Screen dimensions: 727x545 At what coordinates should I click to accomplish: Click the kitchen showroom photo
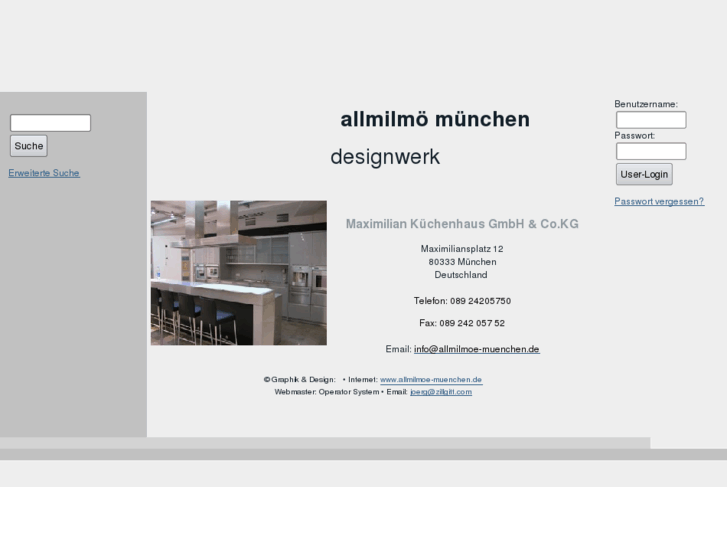239,273
